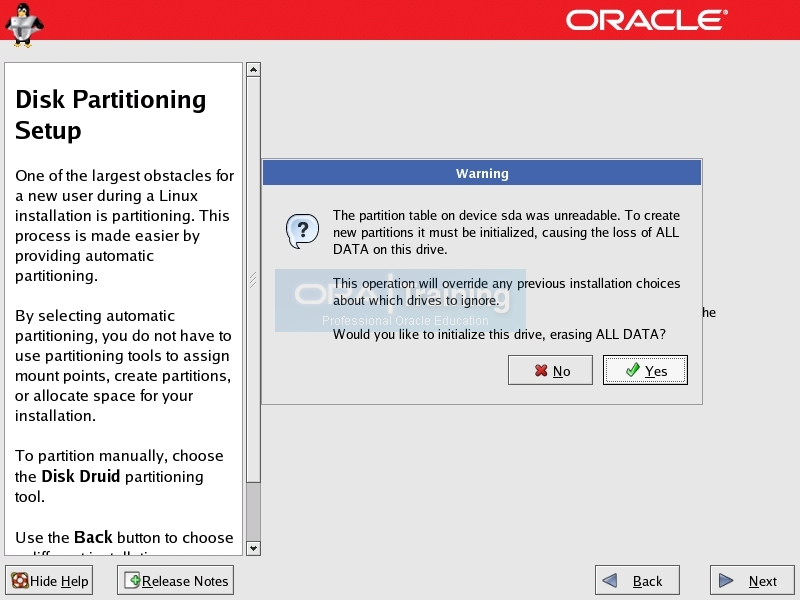The height and width of the screenshot is (600, 800).
Task: Click the Warning dialog title bar
Action: pos(482,173)
